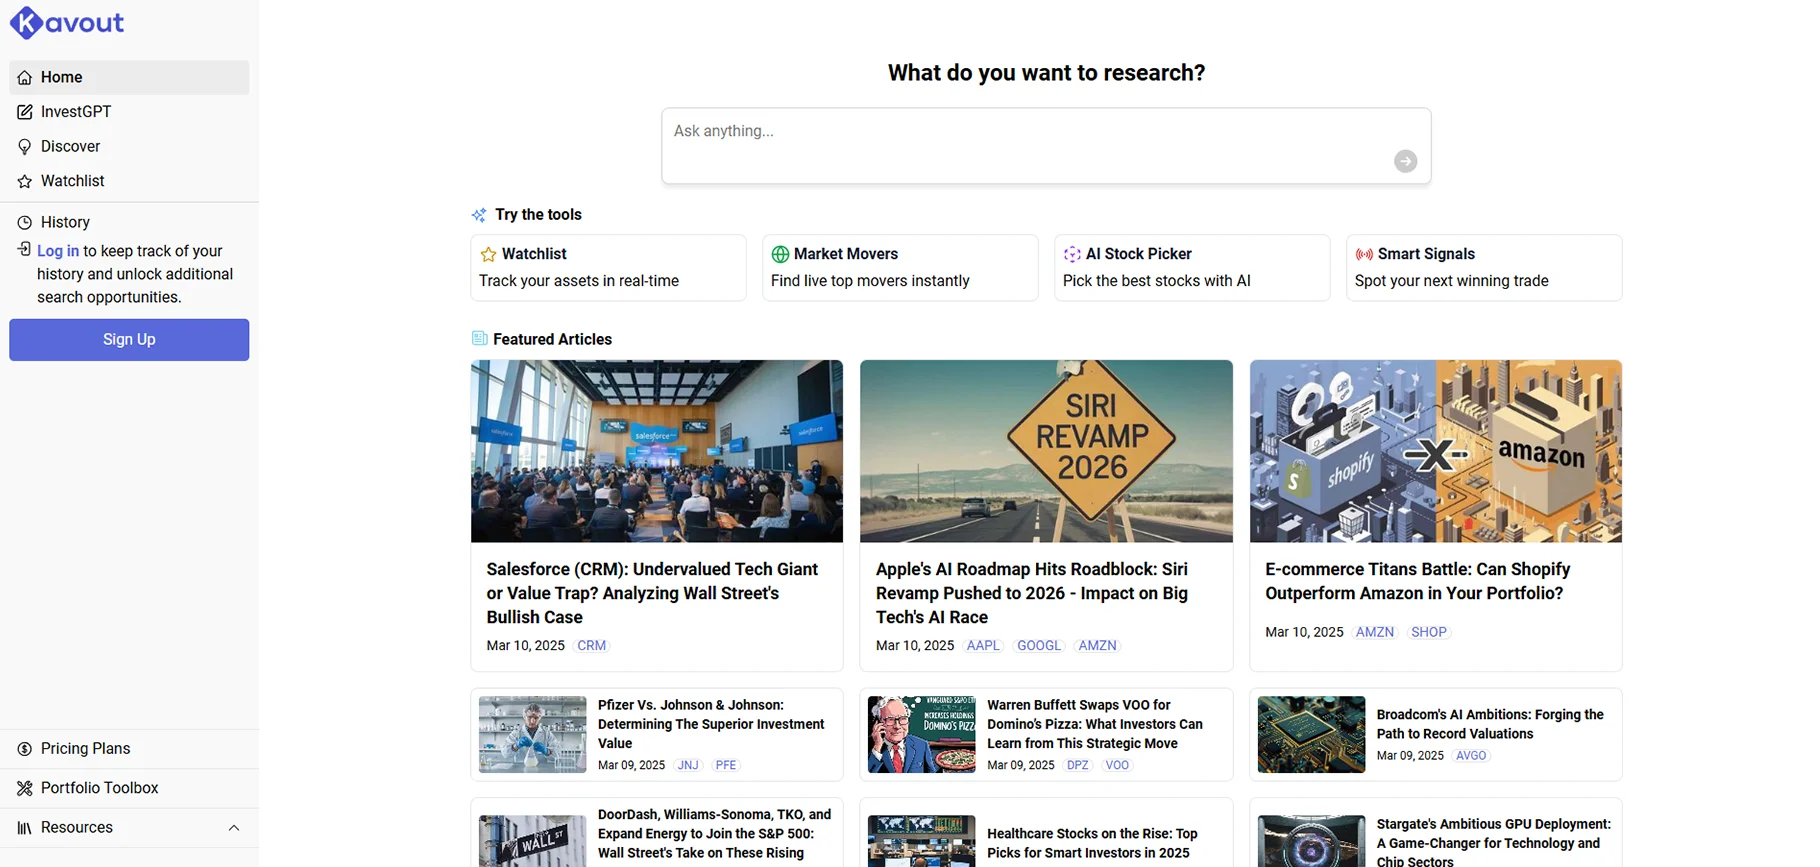Screen dimensions: 1820x867
Task: Open the Smart Signals tool card
Action: (1484, 268)
